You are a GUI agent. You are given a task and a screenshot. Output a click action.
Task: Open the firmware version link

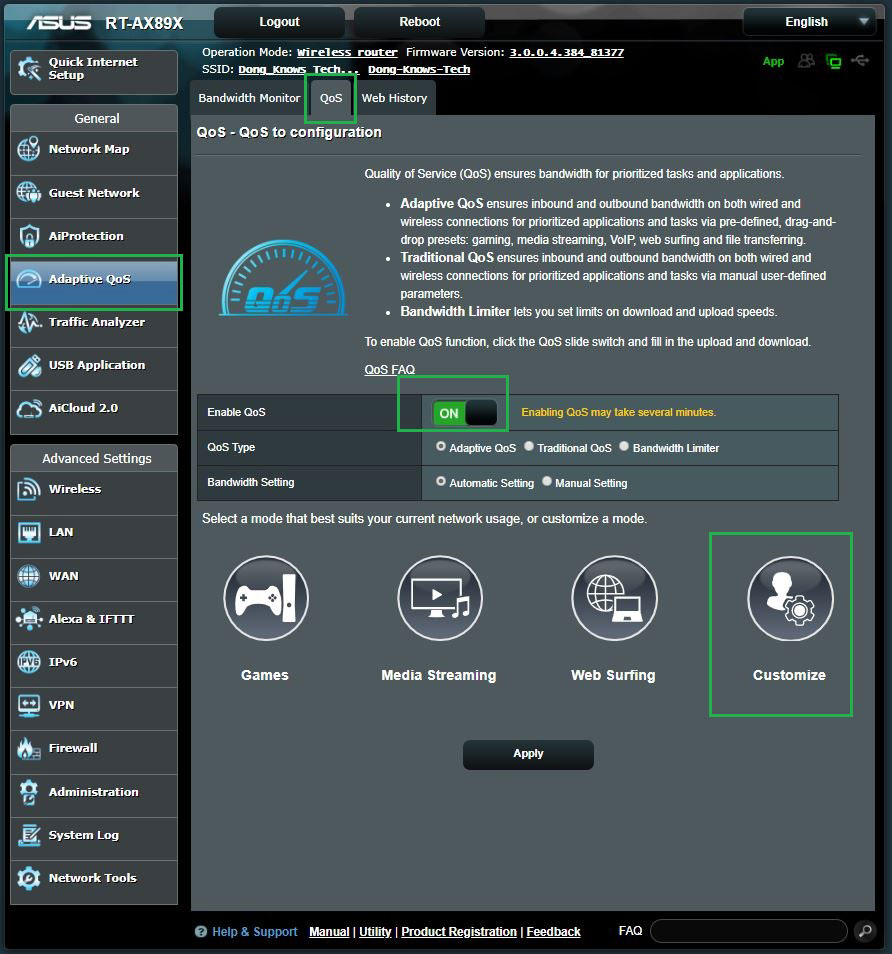(x=566, y=52)
